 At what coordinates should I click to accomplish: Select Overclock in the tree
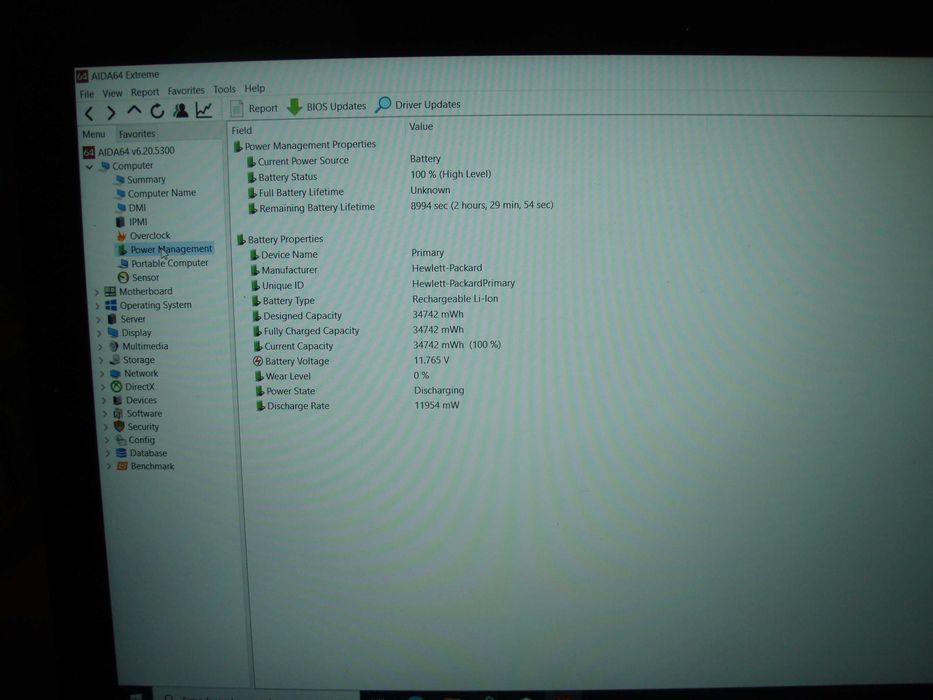pos(143,236)
